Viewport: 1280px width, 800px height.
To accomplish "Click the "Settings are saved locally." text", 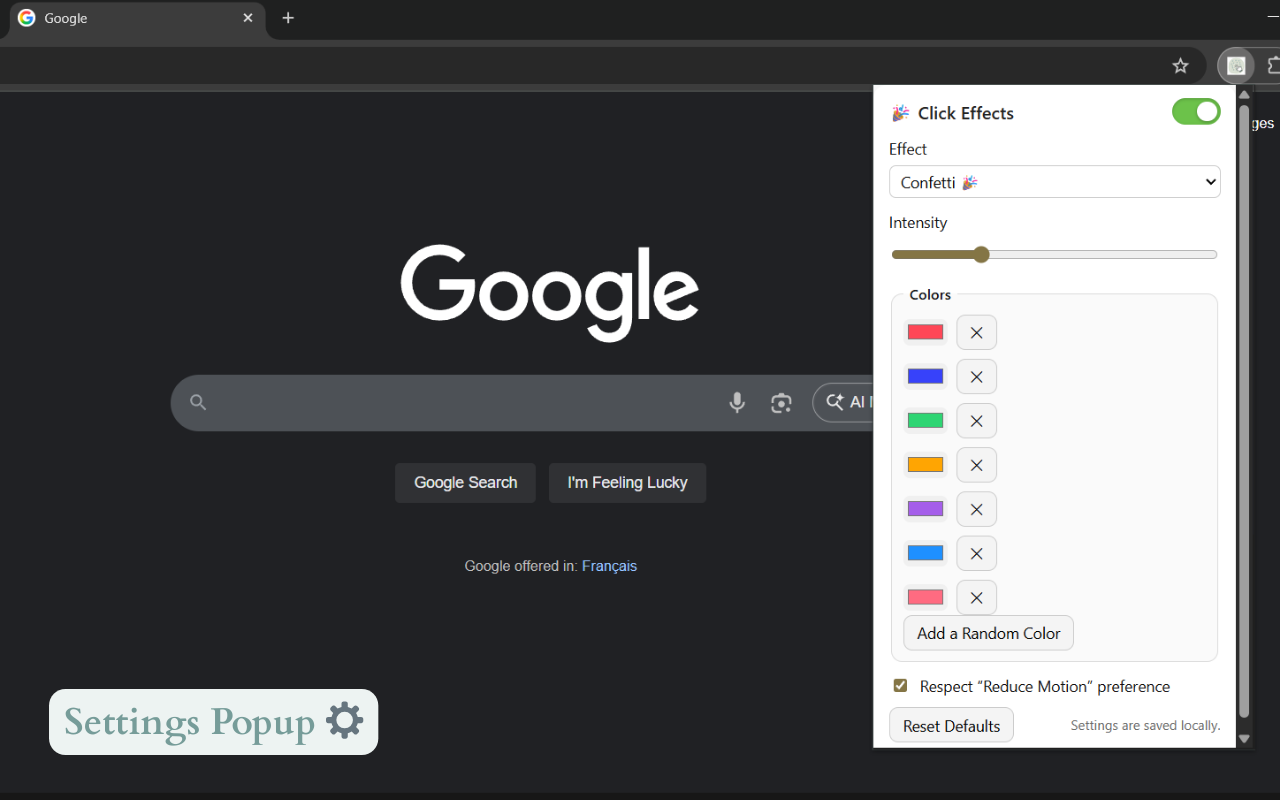I will [x=1145, y=726].
